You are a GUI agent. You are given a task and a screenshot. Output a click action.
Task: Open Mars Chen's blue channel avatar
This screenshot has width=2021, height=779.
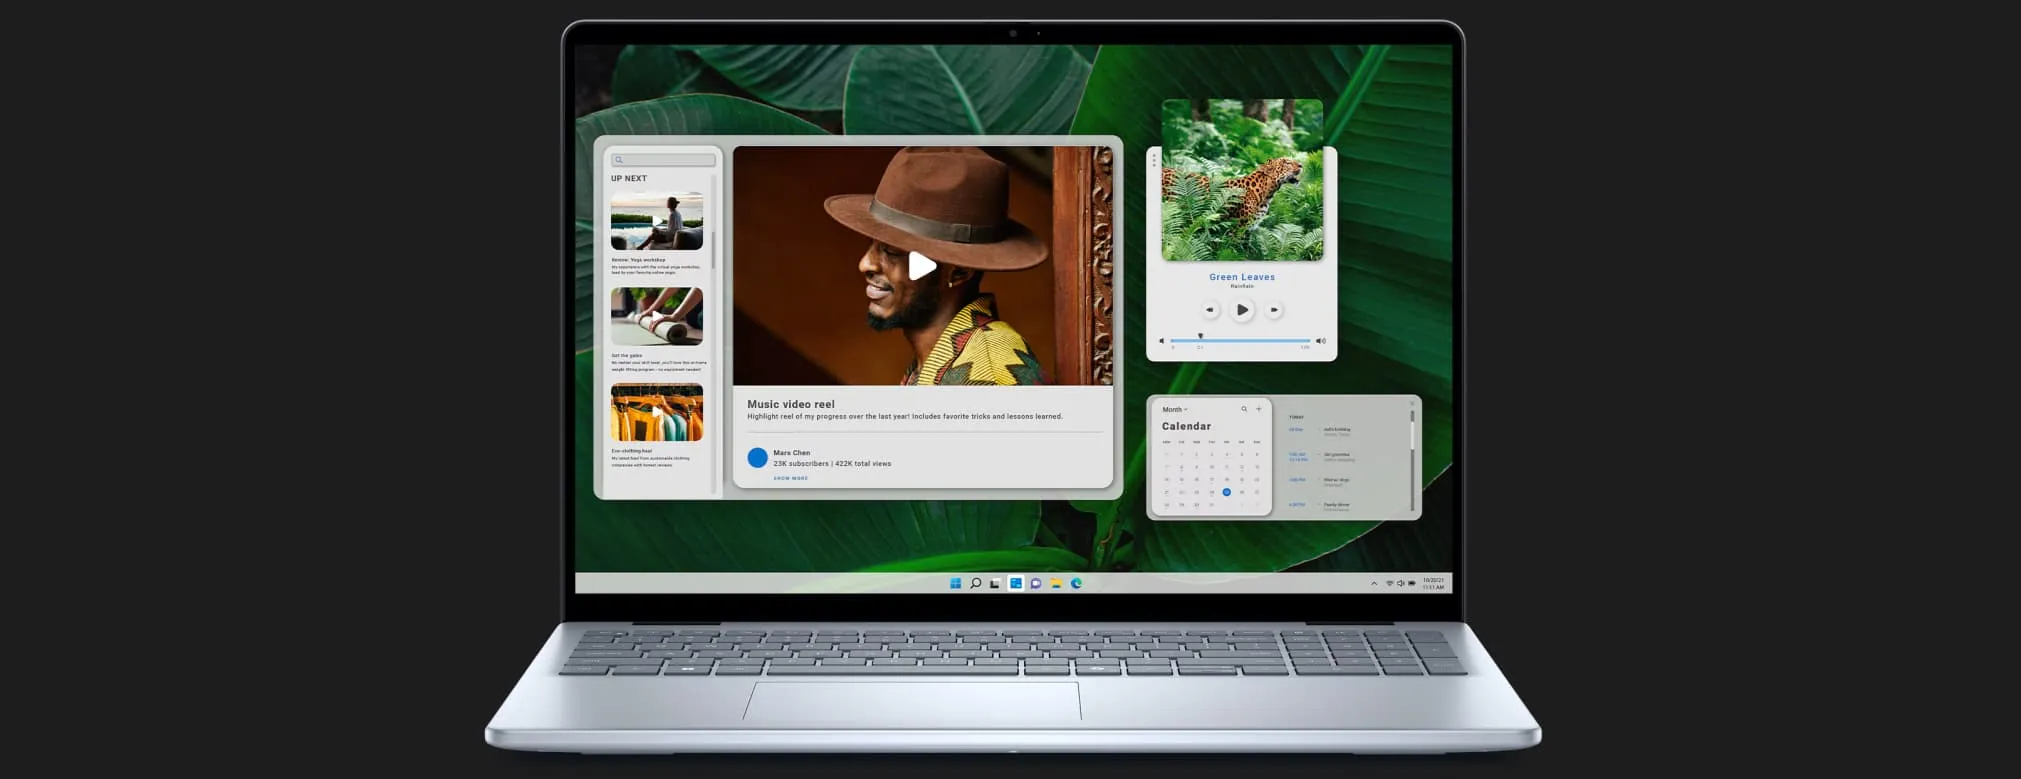coord(758,458)
